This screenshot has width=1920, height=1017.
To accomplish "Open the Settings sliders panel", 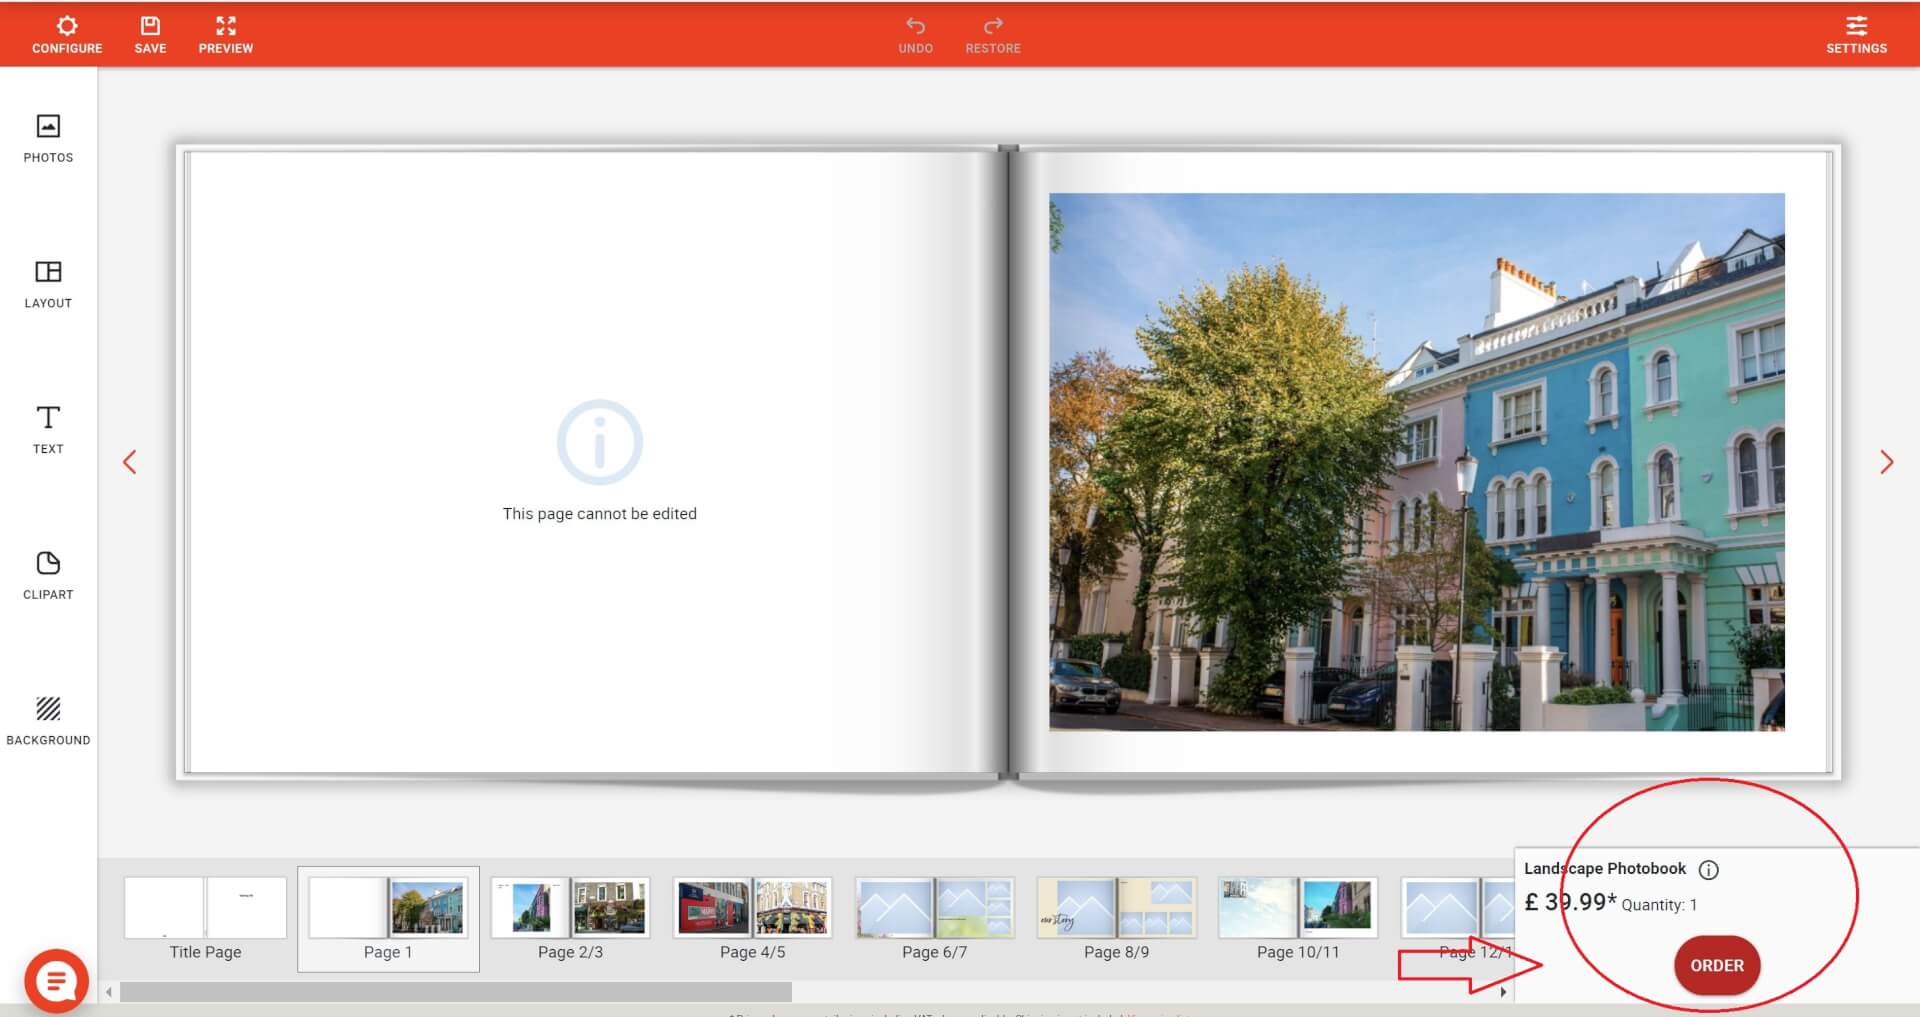I will (x=1856, y=34).
